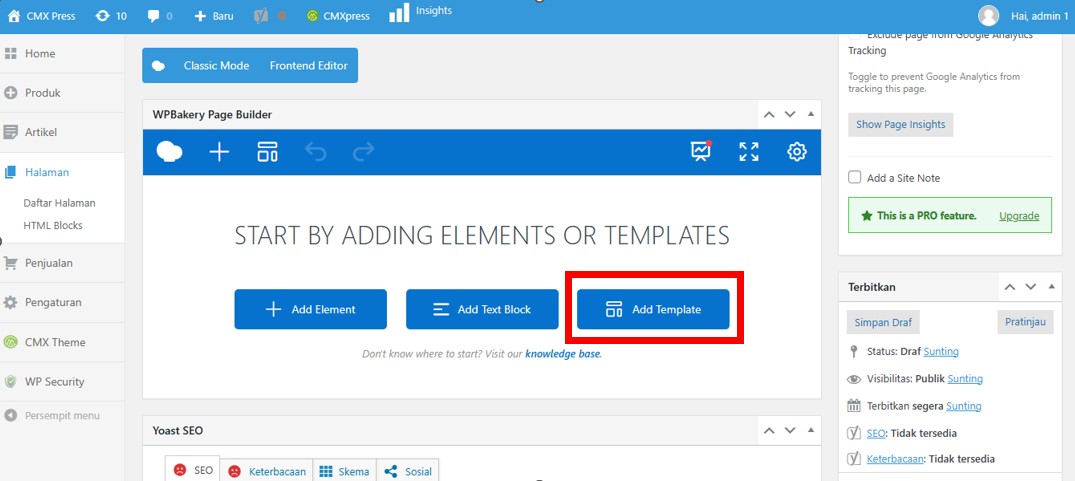
Task: Open the Frontend Editor
Action: point(309,66)
